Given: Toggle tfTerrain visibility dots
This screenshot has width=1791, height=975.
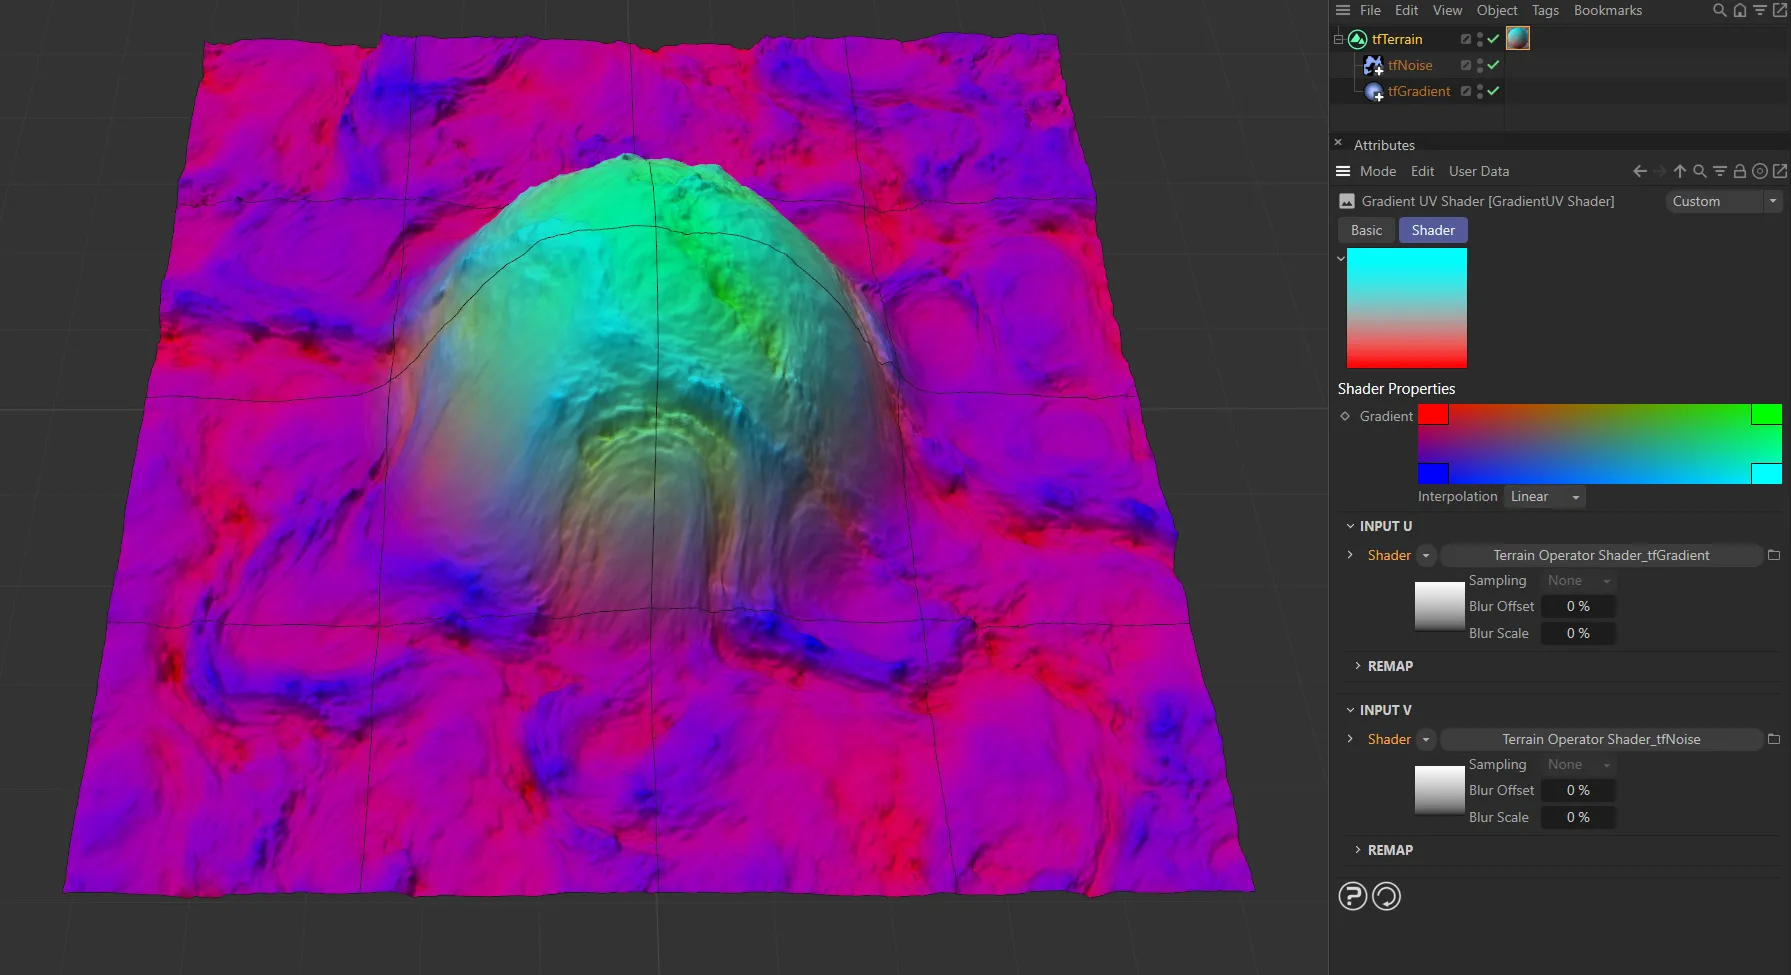Looking at the screenshot, I should click(1479, 39).
